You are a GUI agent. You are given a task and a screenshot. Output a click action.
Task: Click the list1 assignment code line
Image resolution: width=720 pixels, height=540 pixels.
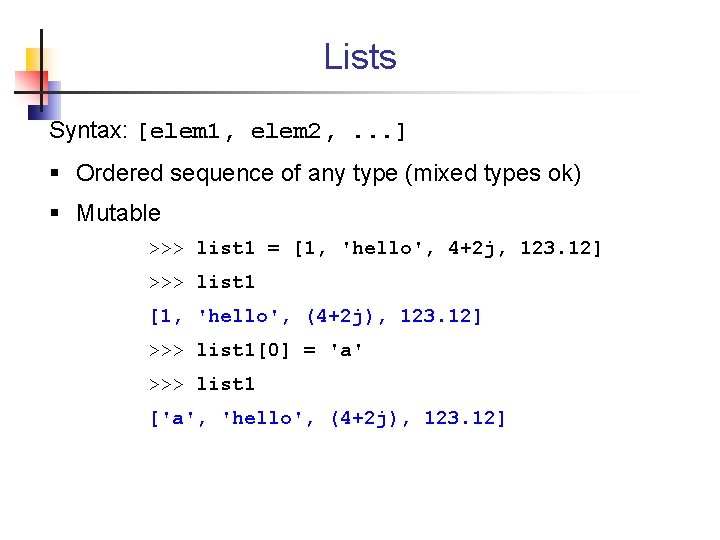pos(375,248)
